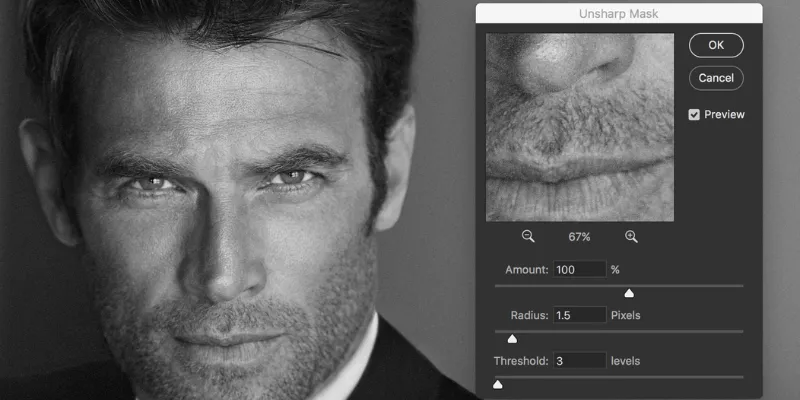Focus the Threshold levels field
This screenshot has width=800, height=400.
pos(579,361)
